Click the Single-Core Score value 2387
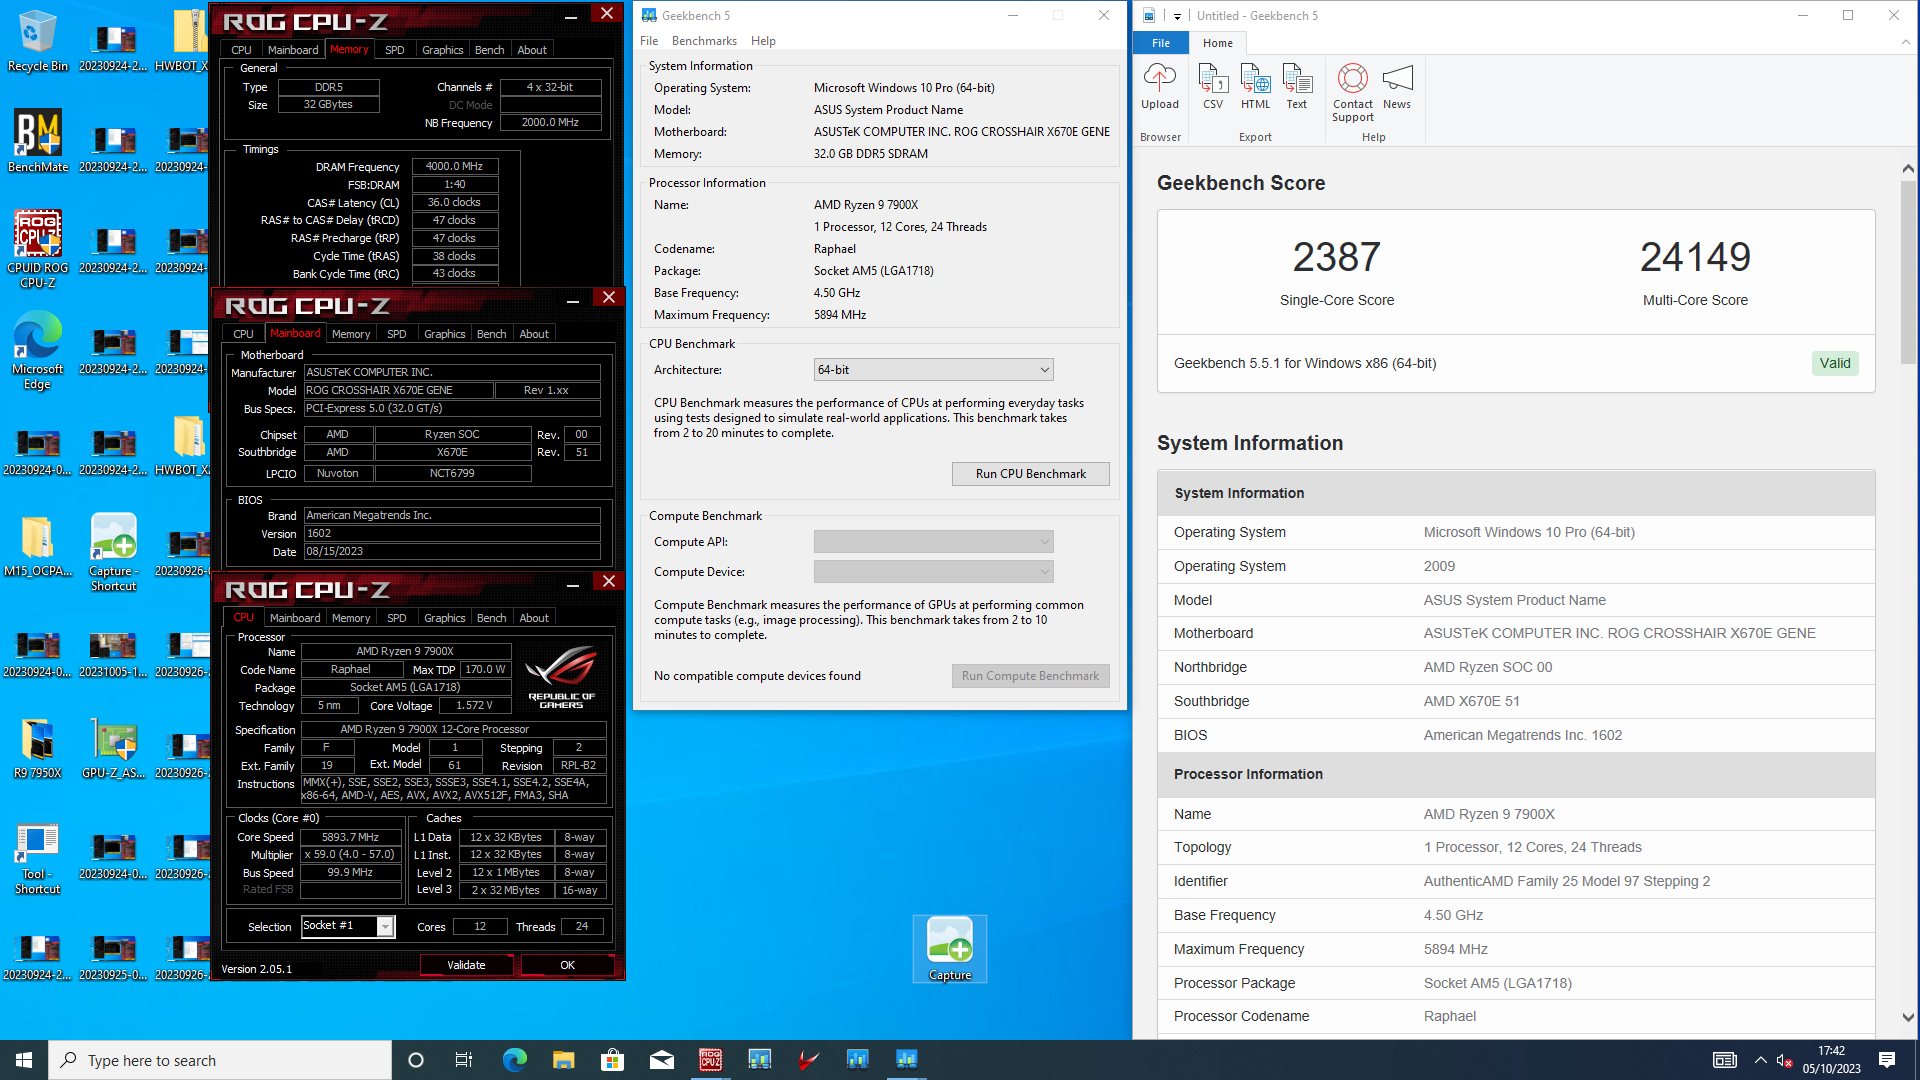Image resolution: width=1920 pixels, height=1080 pixels. (x=1336, y=257)
